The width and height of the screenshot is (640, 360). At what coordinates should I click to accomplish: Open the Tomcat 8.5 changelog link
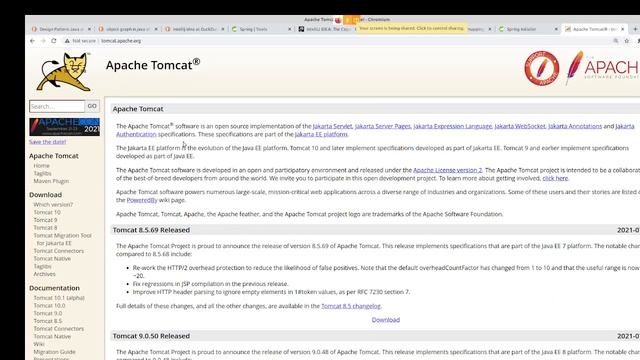pos(351,306)
